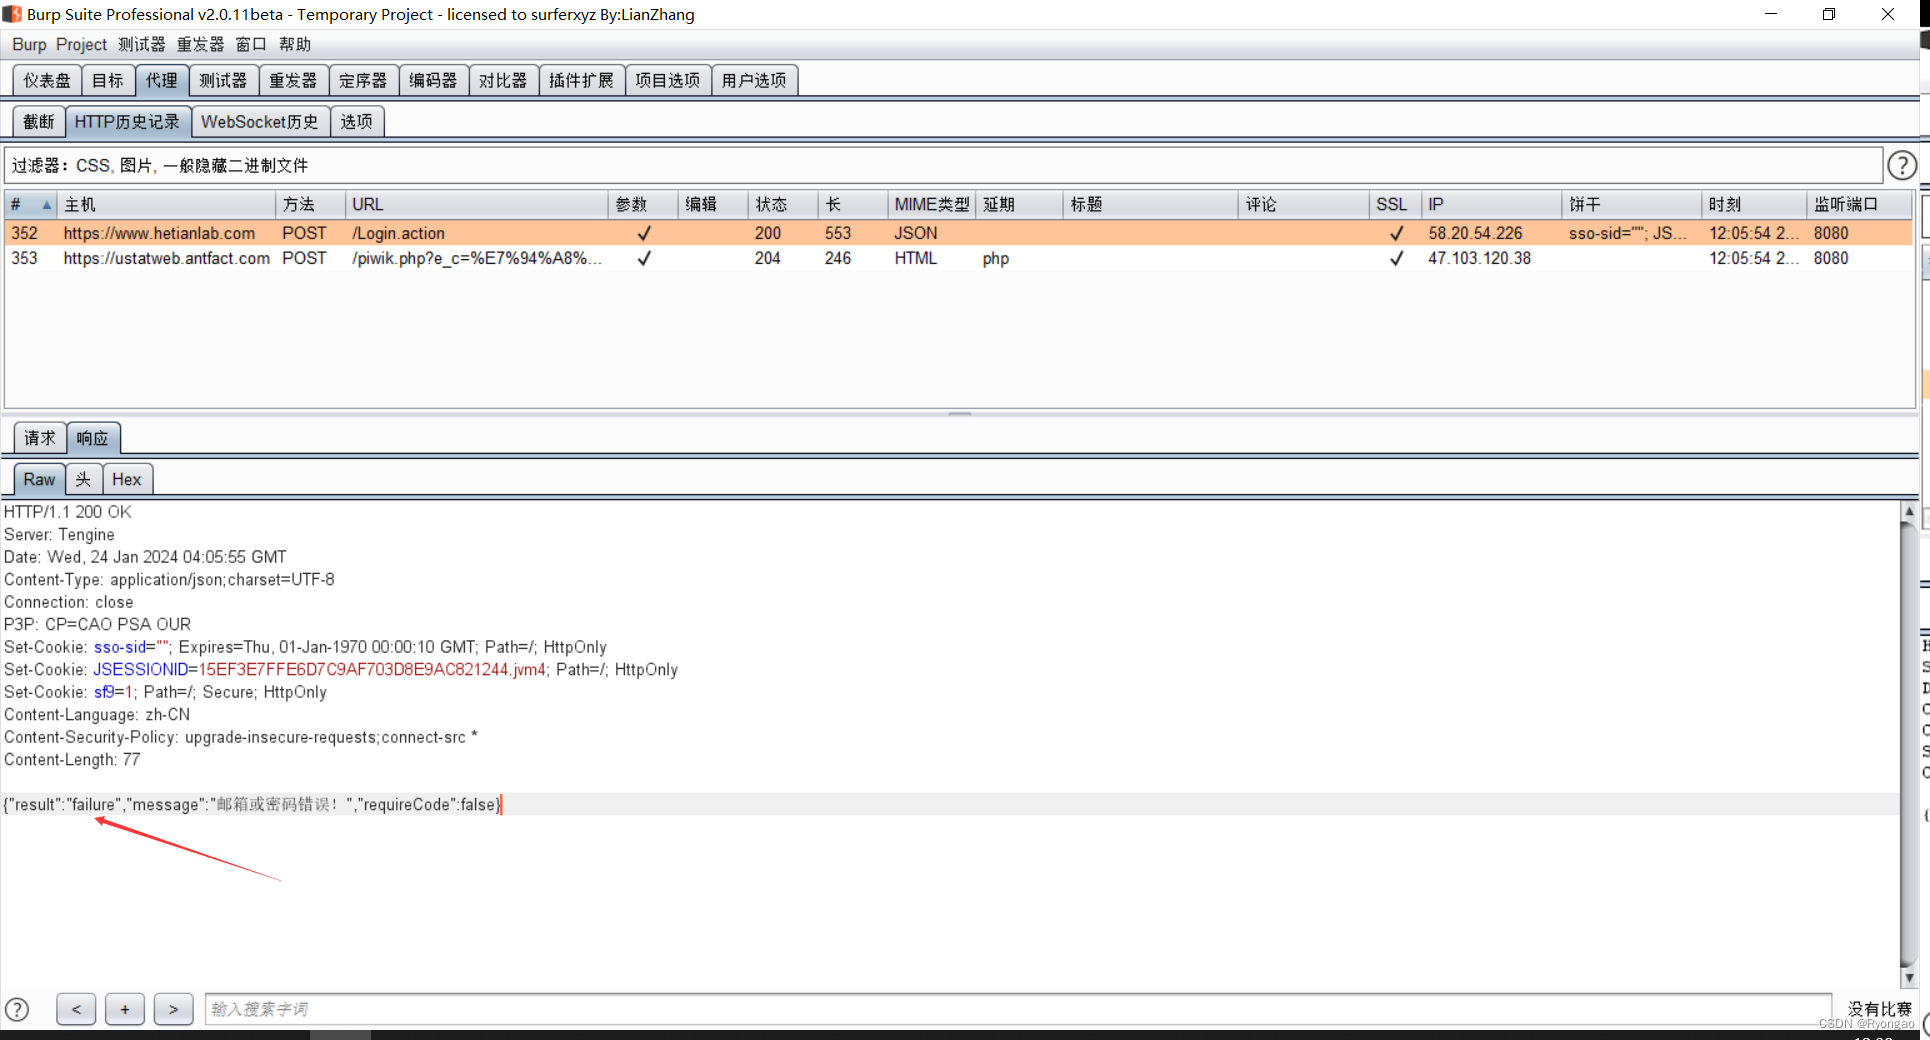Open the WebSocket历史 sub-tab
The height and width of the screenshot is (1040, 1930).
tap(260, 121)
